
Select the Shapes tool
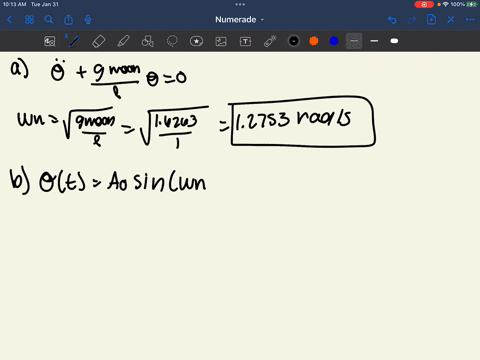(x=148, y=41)
